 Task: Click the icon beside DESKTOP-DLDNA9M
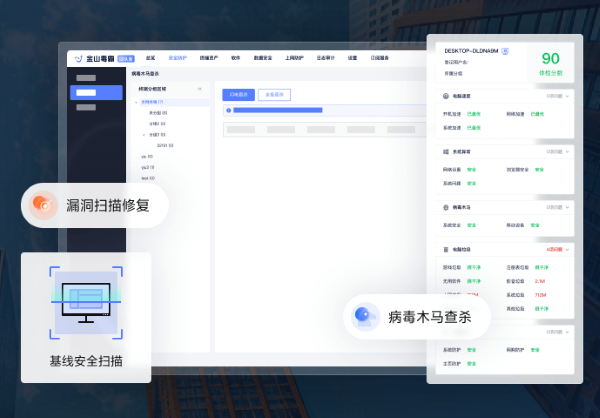click(505, 51)
